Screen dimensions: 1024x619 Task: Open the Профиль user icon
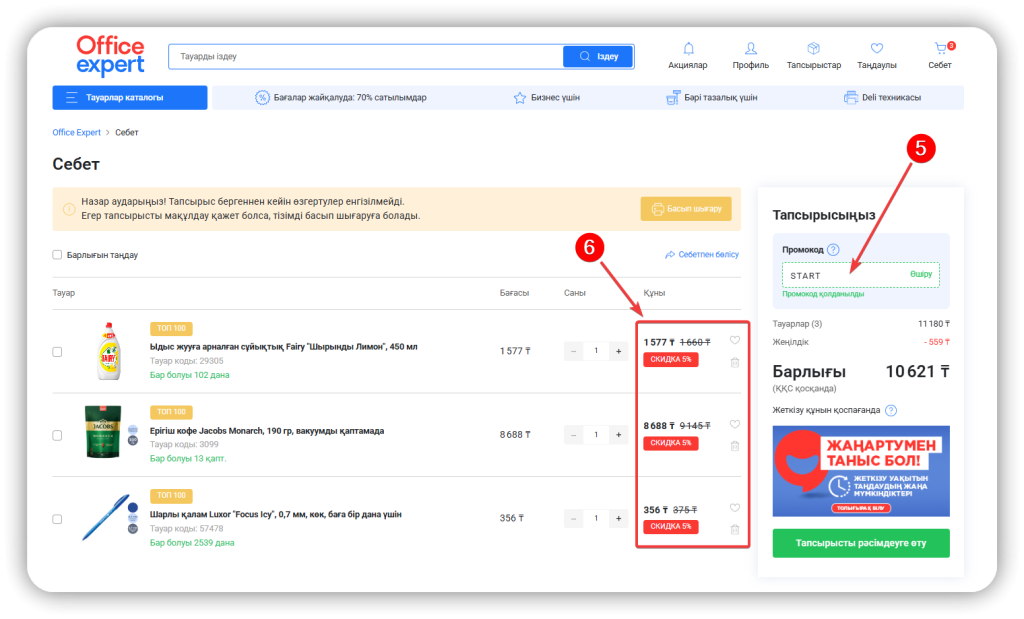(750, 49)
